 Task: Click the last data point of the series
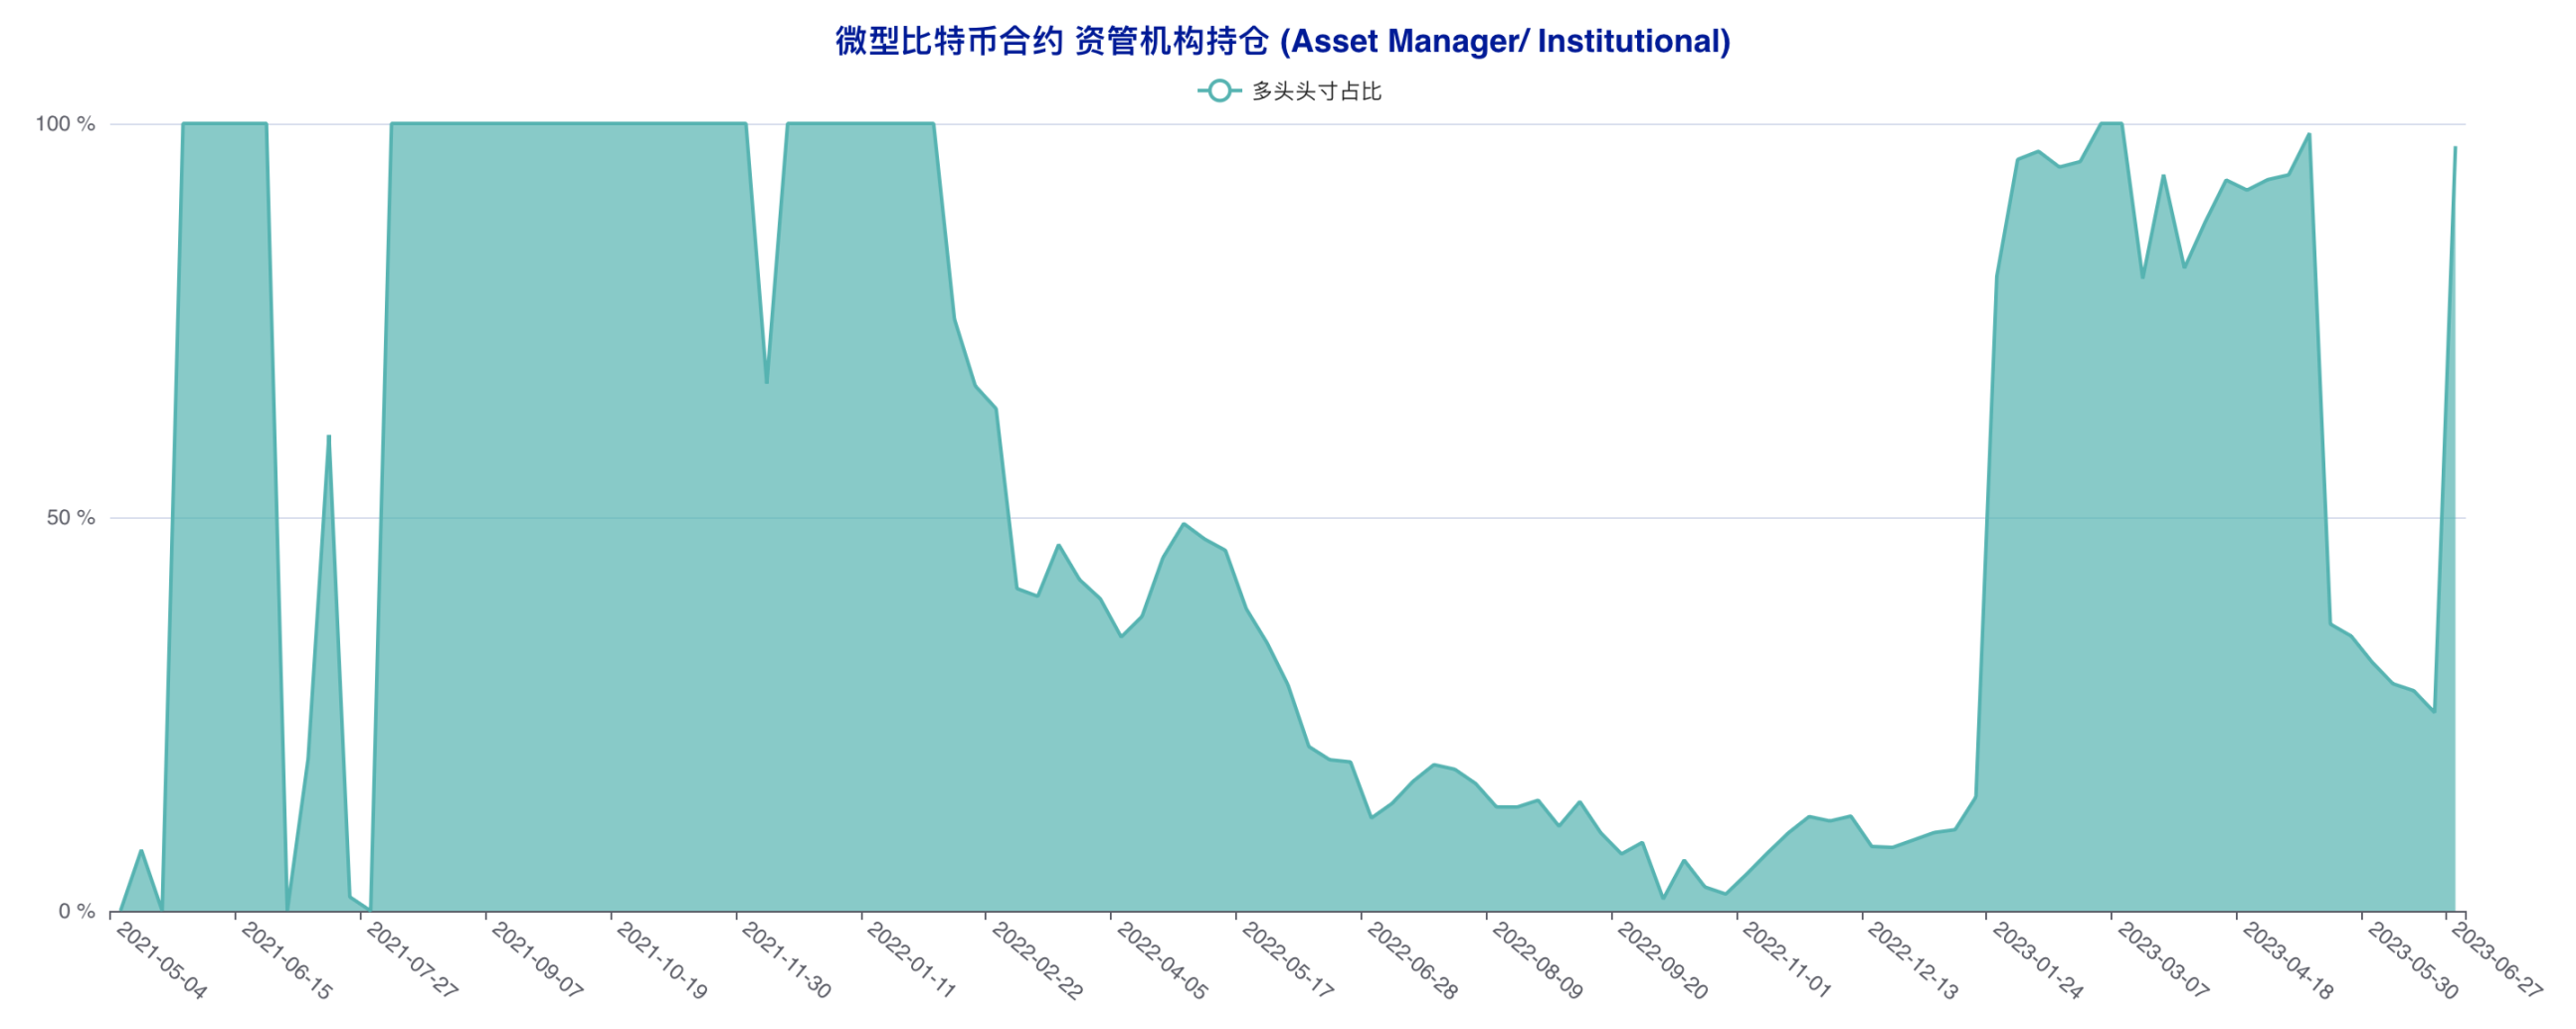point(2455,148)
